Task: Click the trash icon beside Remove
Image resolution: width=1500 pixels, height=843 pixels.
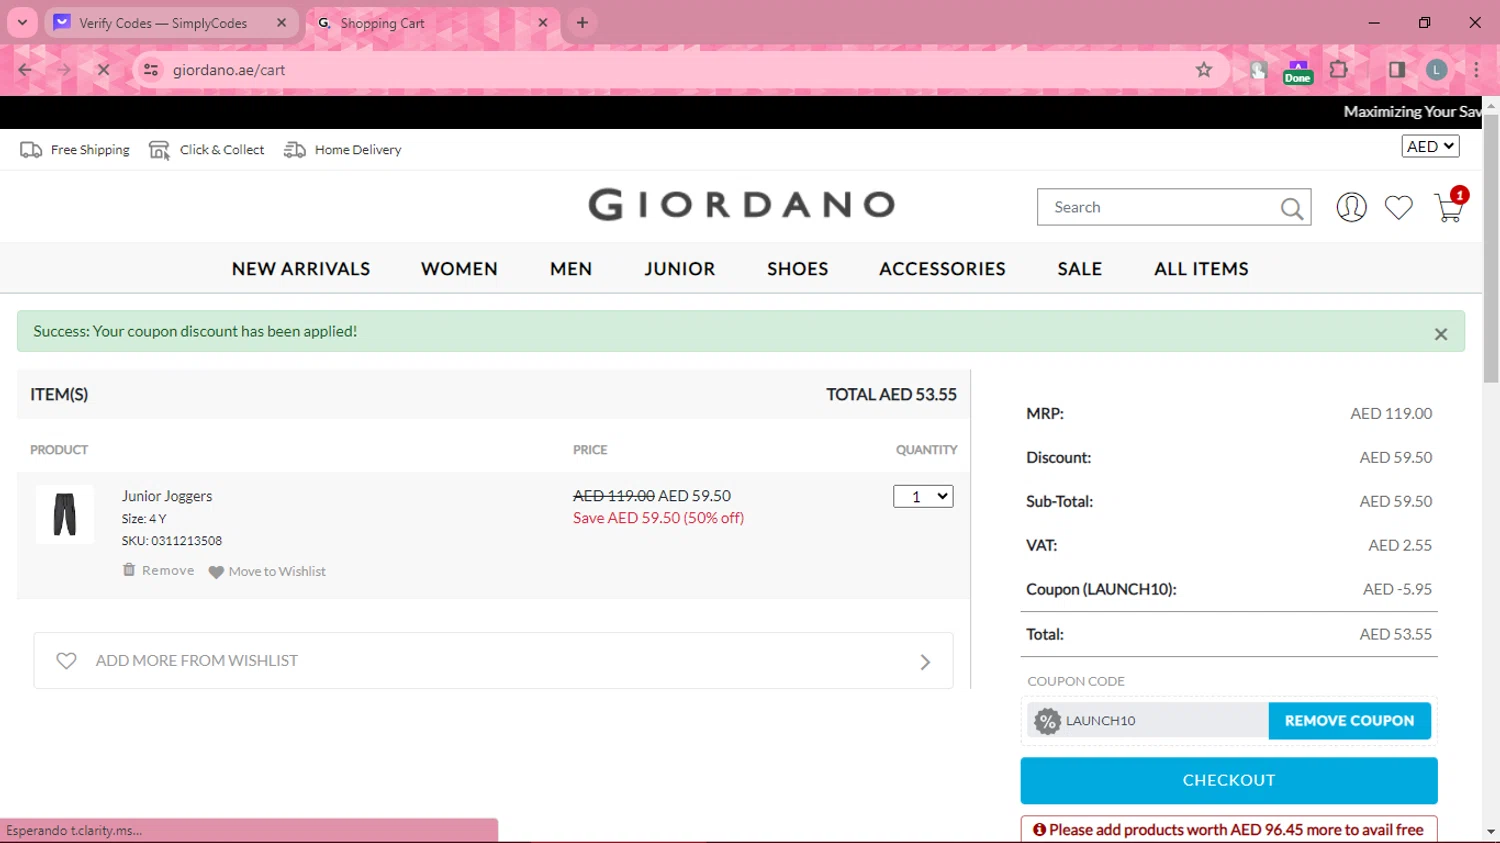Action: (x=128, y=570)
